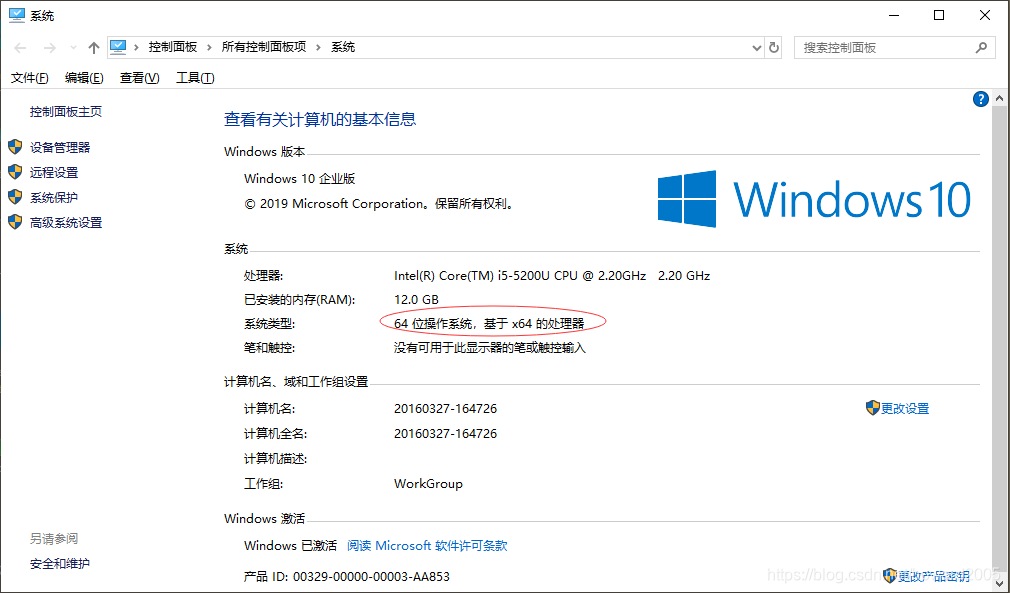This screenshot has height=593, width=1010.
Task: Select full computer name beside 计算机全名:
Action: [x=446, y=434]
